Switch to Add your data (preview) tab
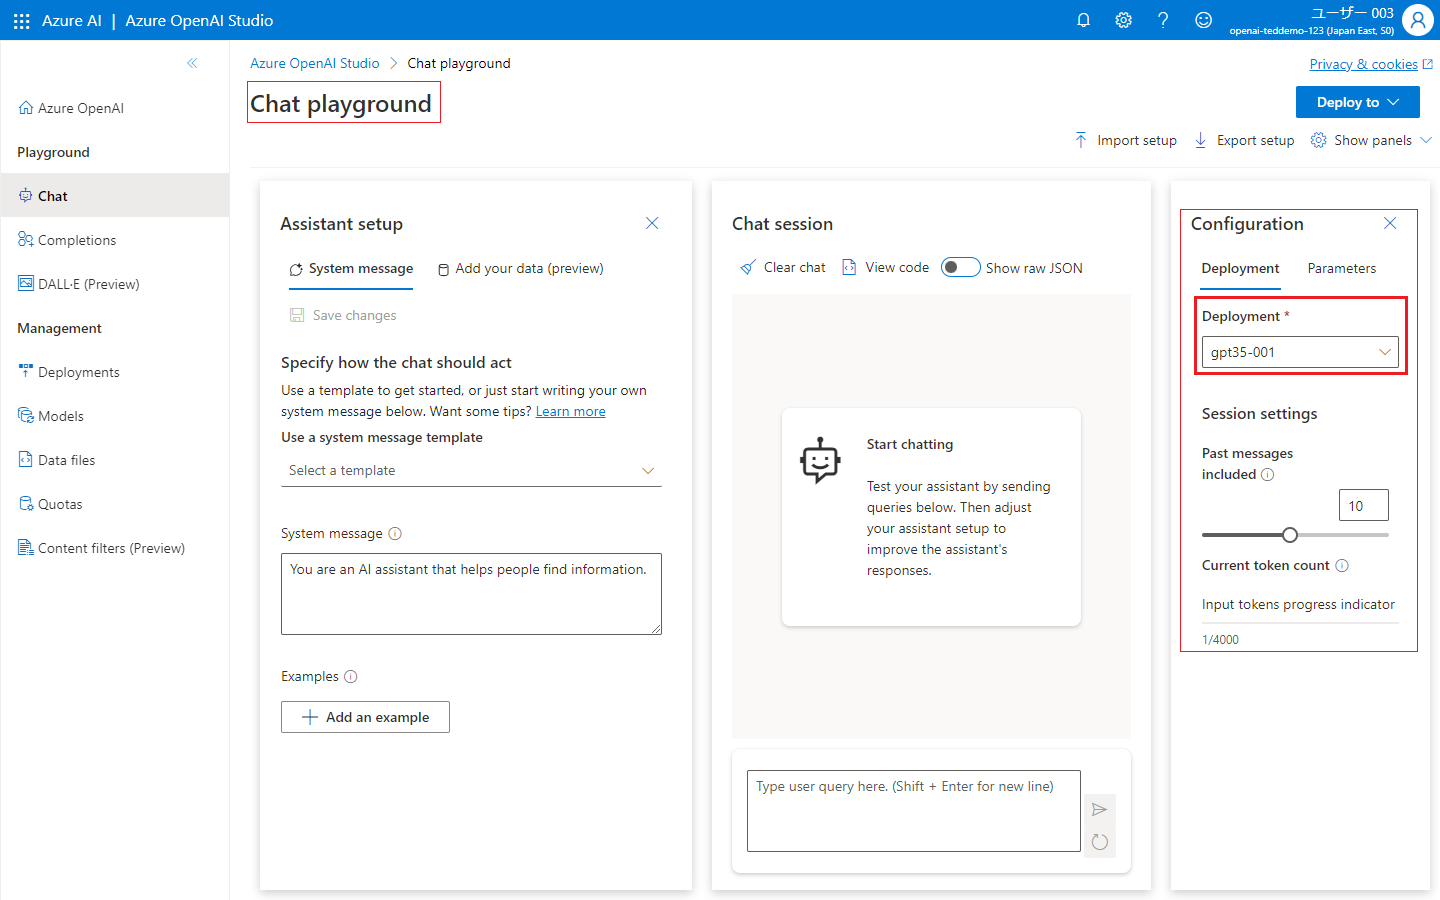 (521, 268)
